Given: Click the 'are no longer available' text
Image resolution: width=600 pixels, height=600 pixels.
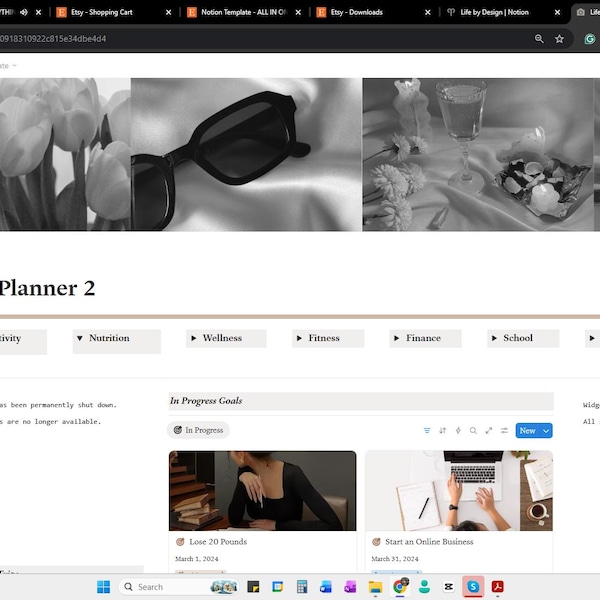Looking at the screenshot, I should (x=54, y=422).
